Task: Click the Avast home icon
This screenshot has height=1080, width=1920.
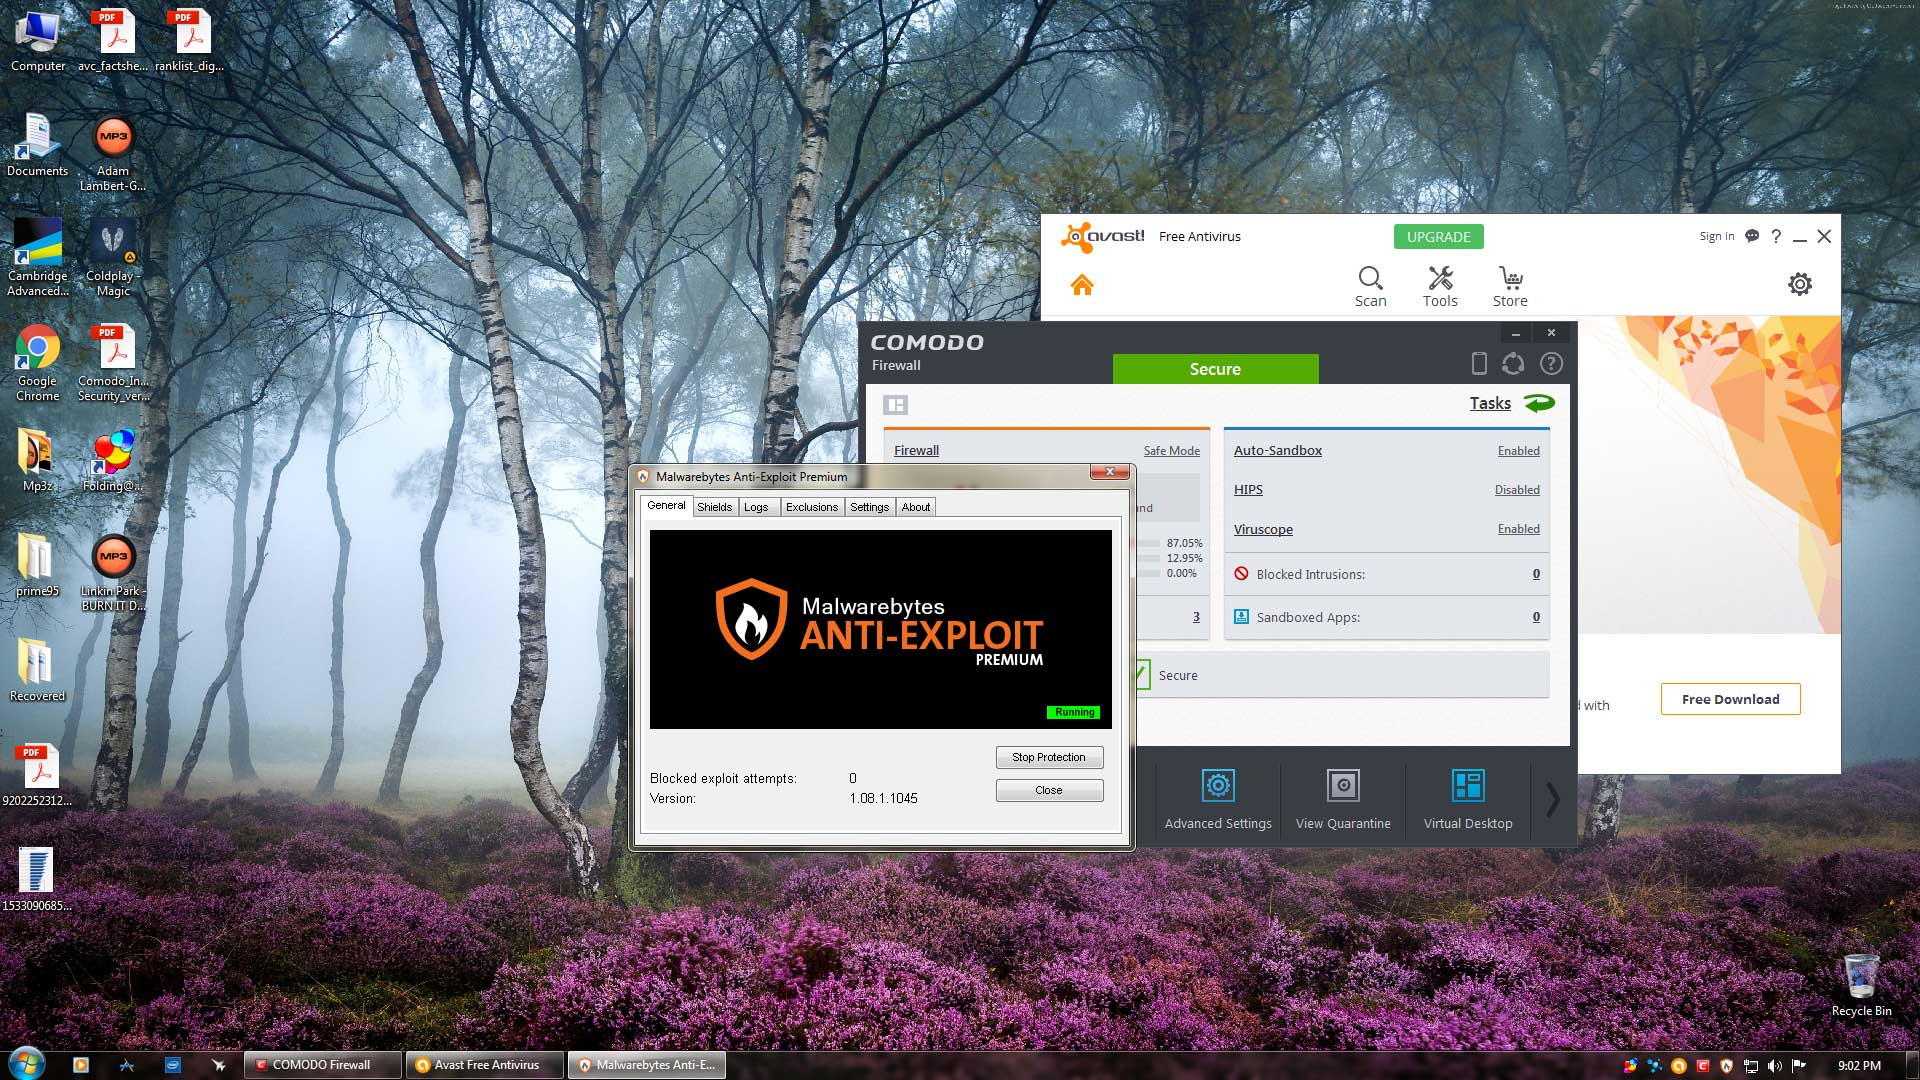Action: pos(1081,285)
